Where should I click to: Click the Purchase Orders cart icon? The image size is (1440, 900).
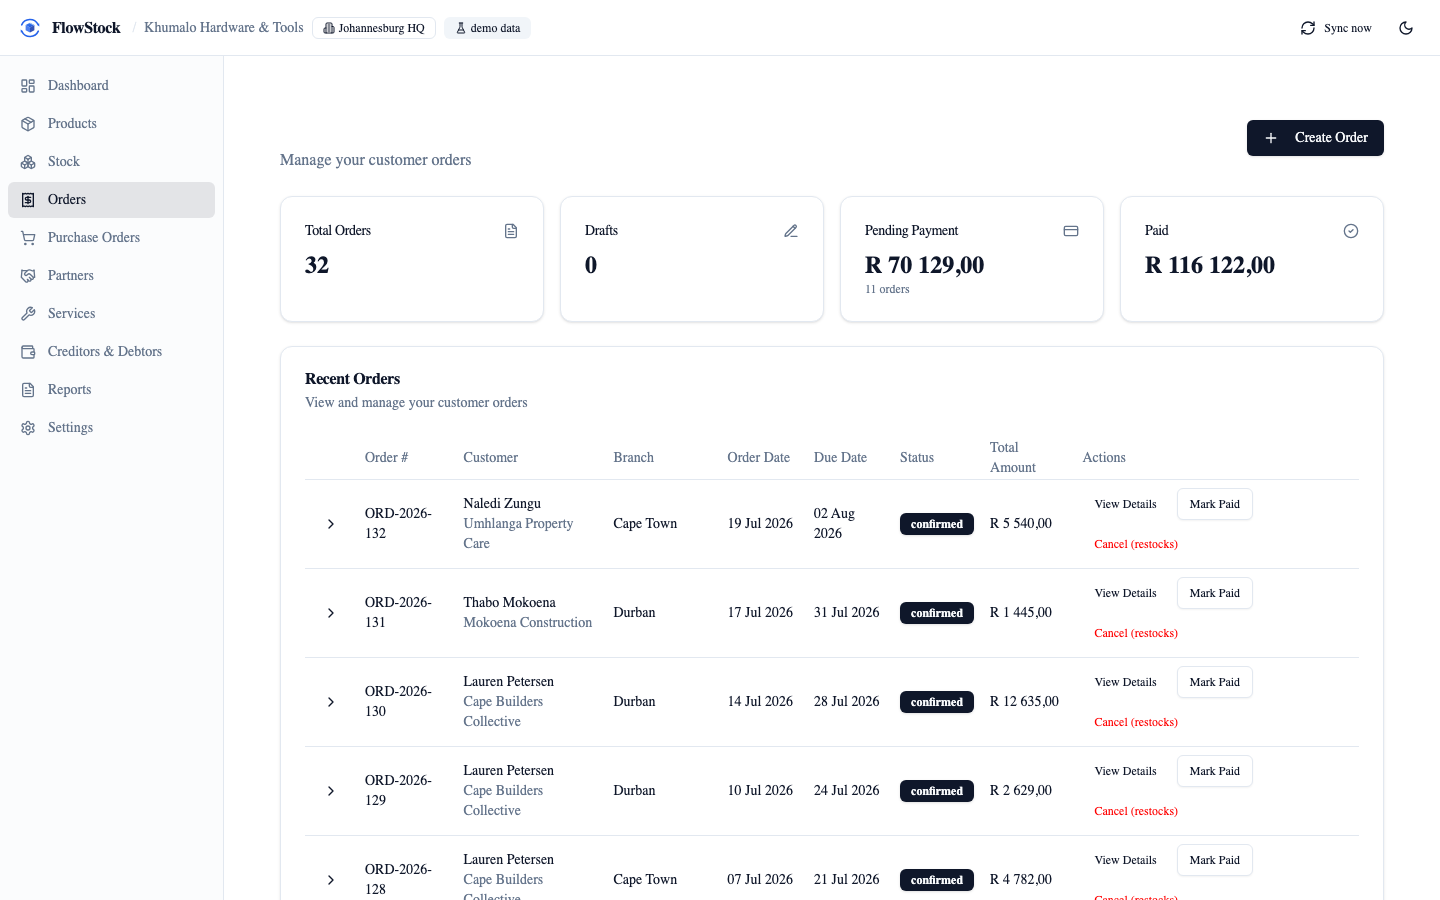point(28,238)
